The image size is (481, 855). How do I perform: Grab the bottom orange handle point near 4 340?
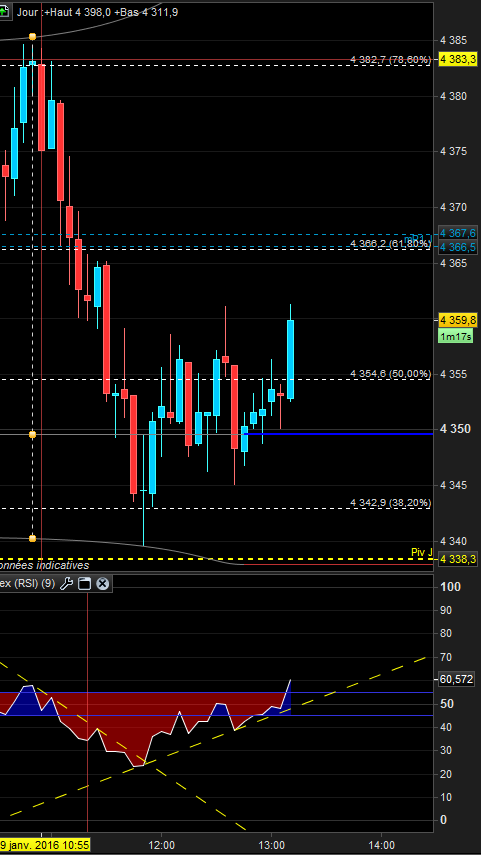pos(32,538)
